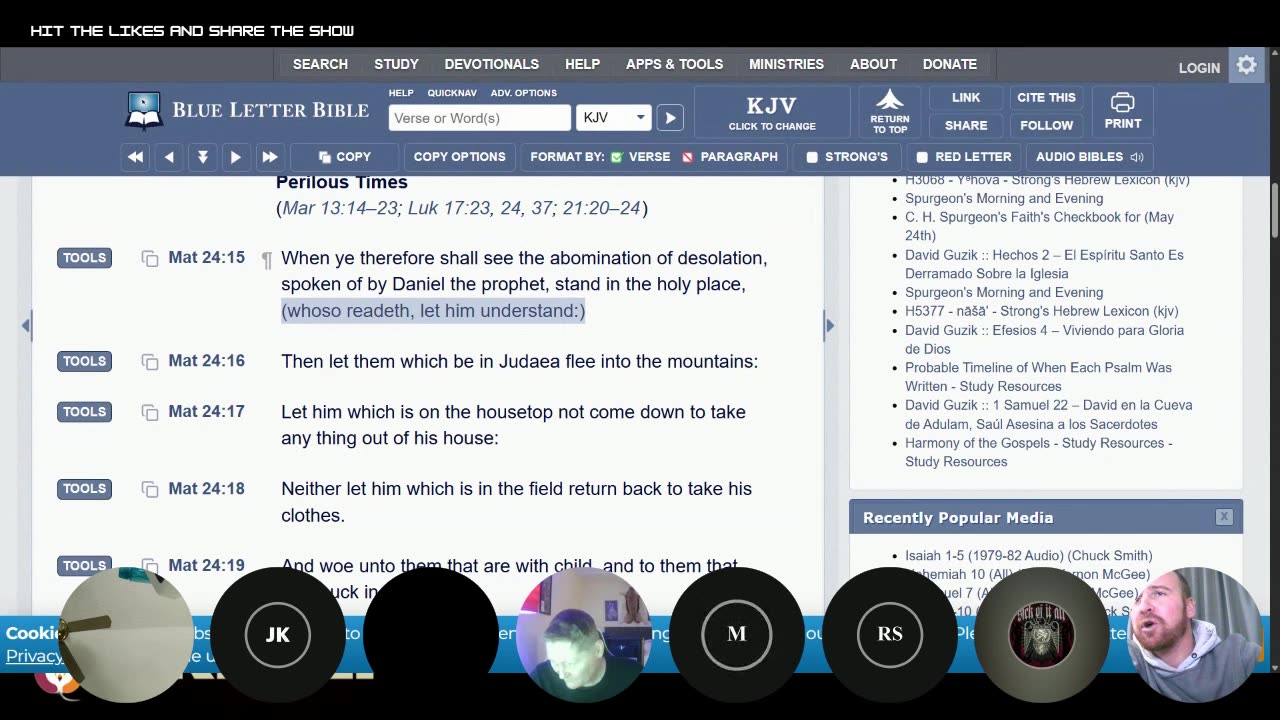Click the RS participant avatar
This screenshot has height=720, width=1280.
point(890,634)
